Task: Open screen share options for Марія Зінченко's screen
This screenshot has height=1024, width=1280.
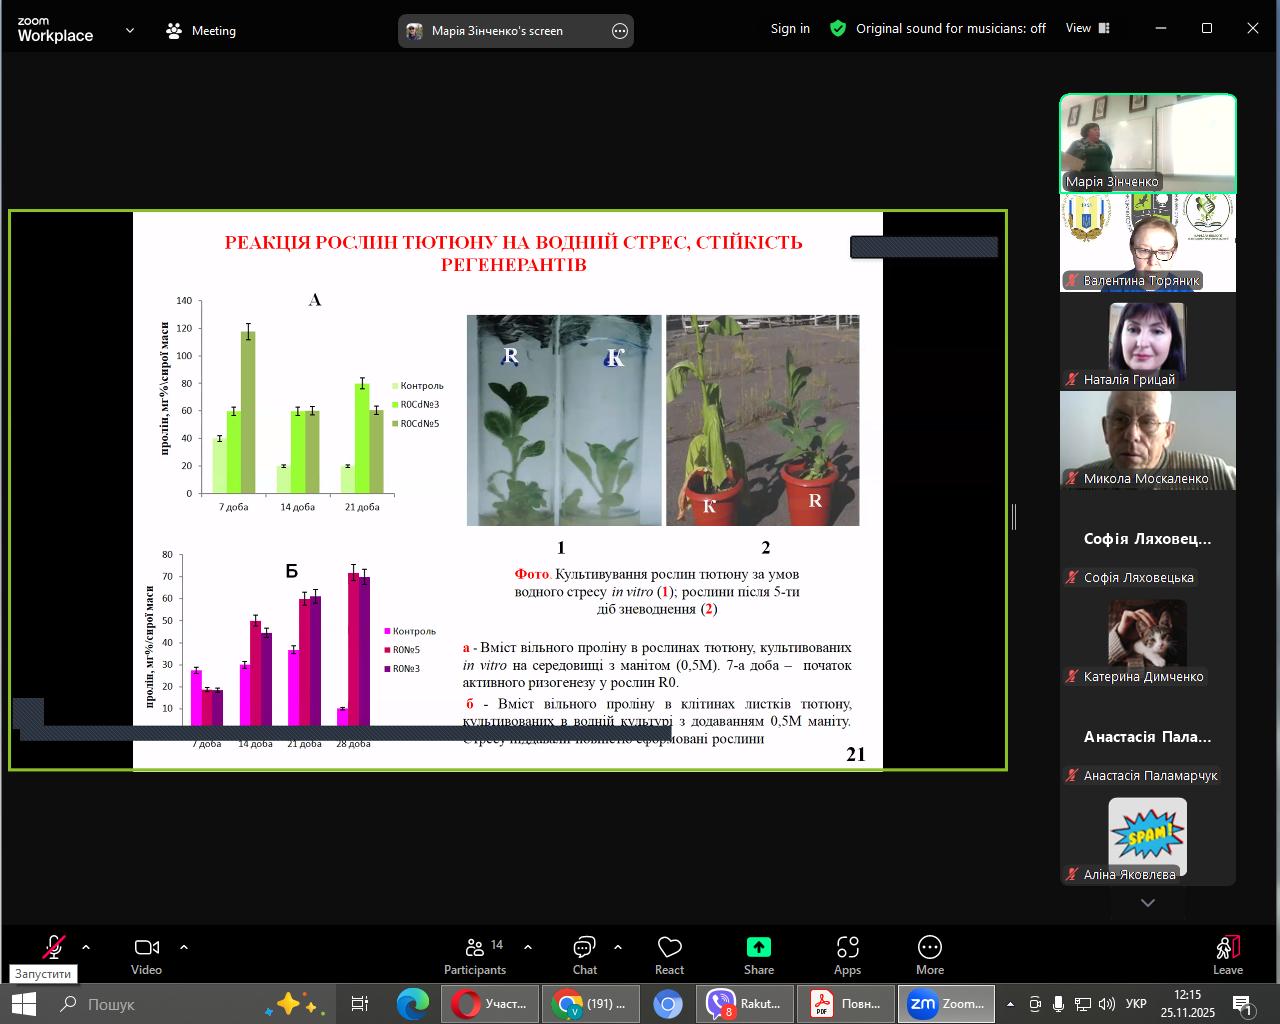Action: point(620,31)
